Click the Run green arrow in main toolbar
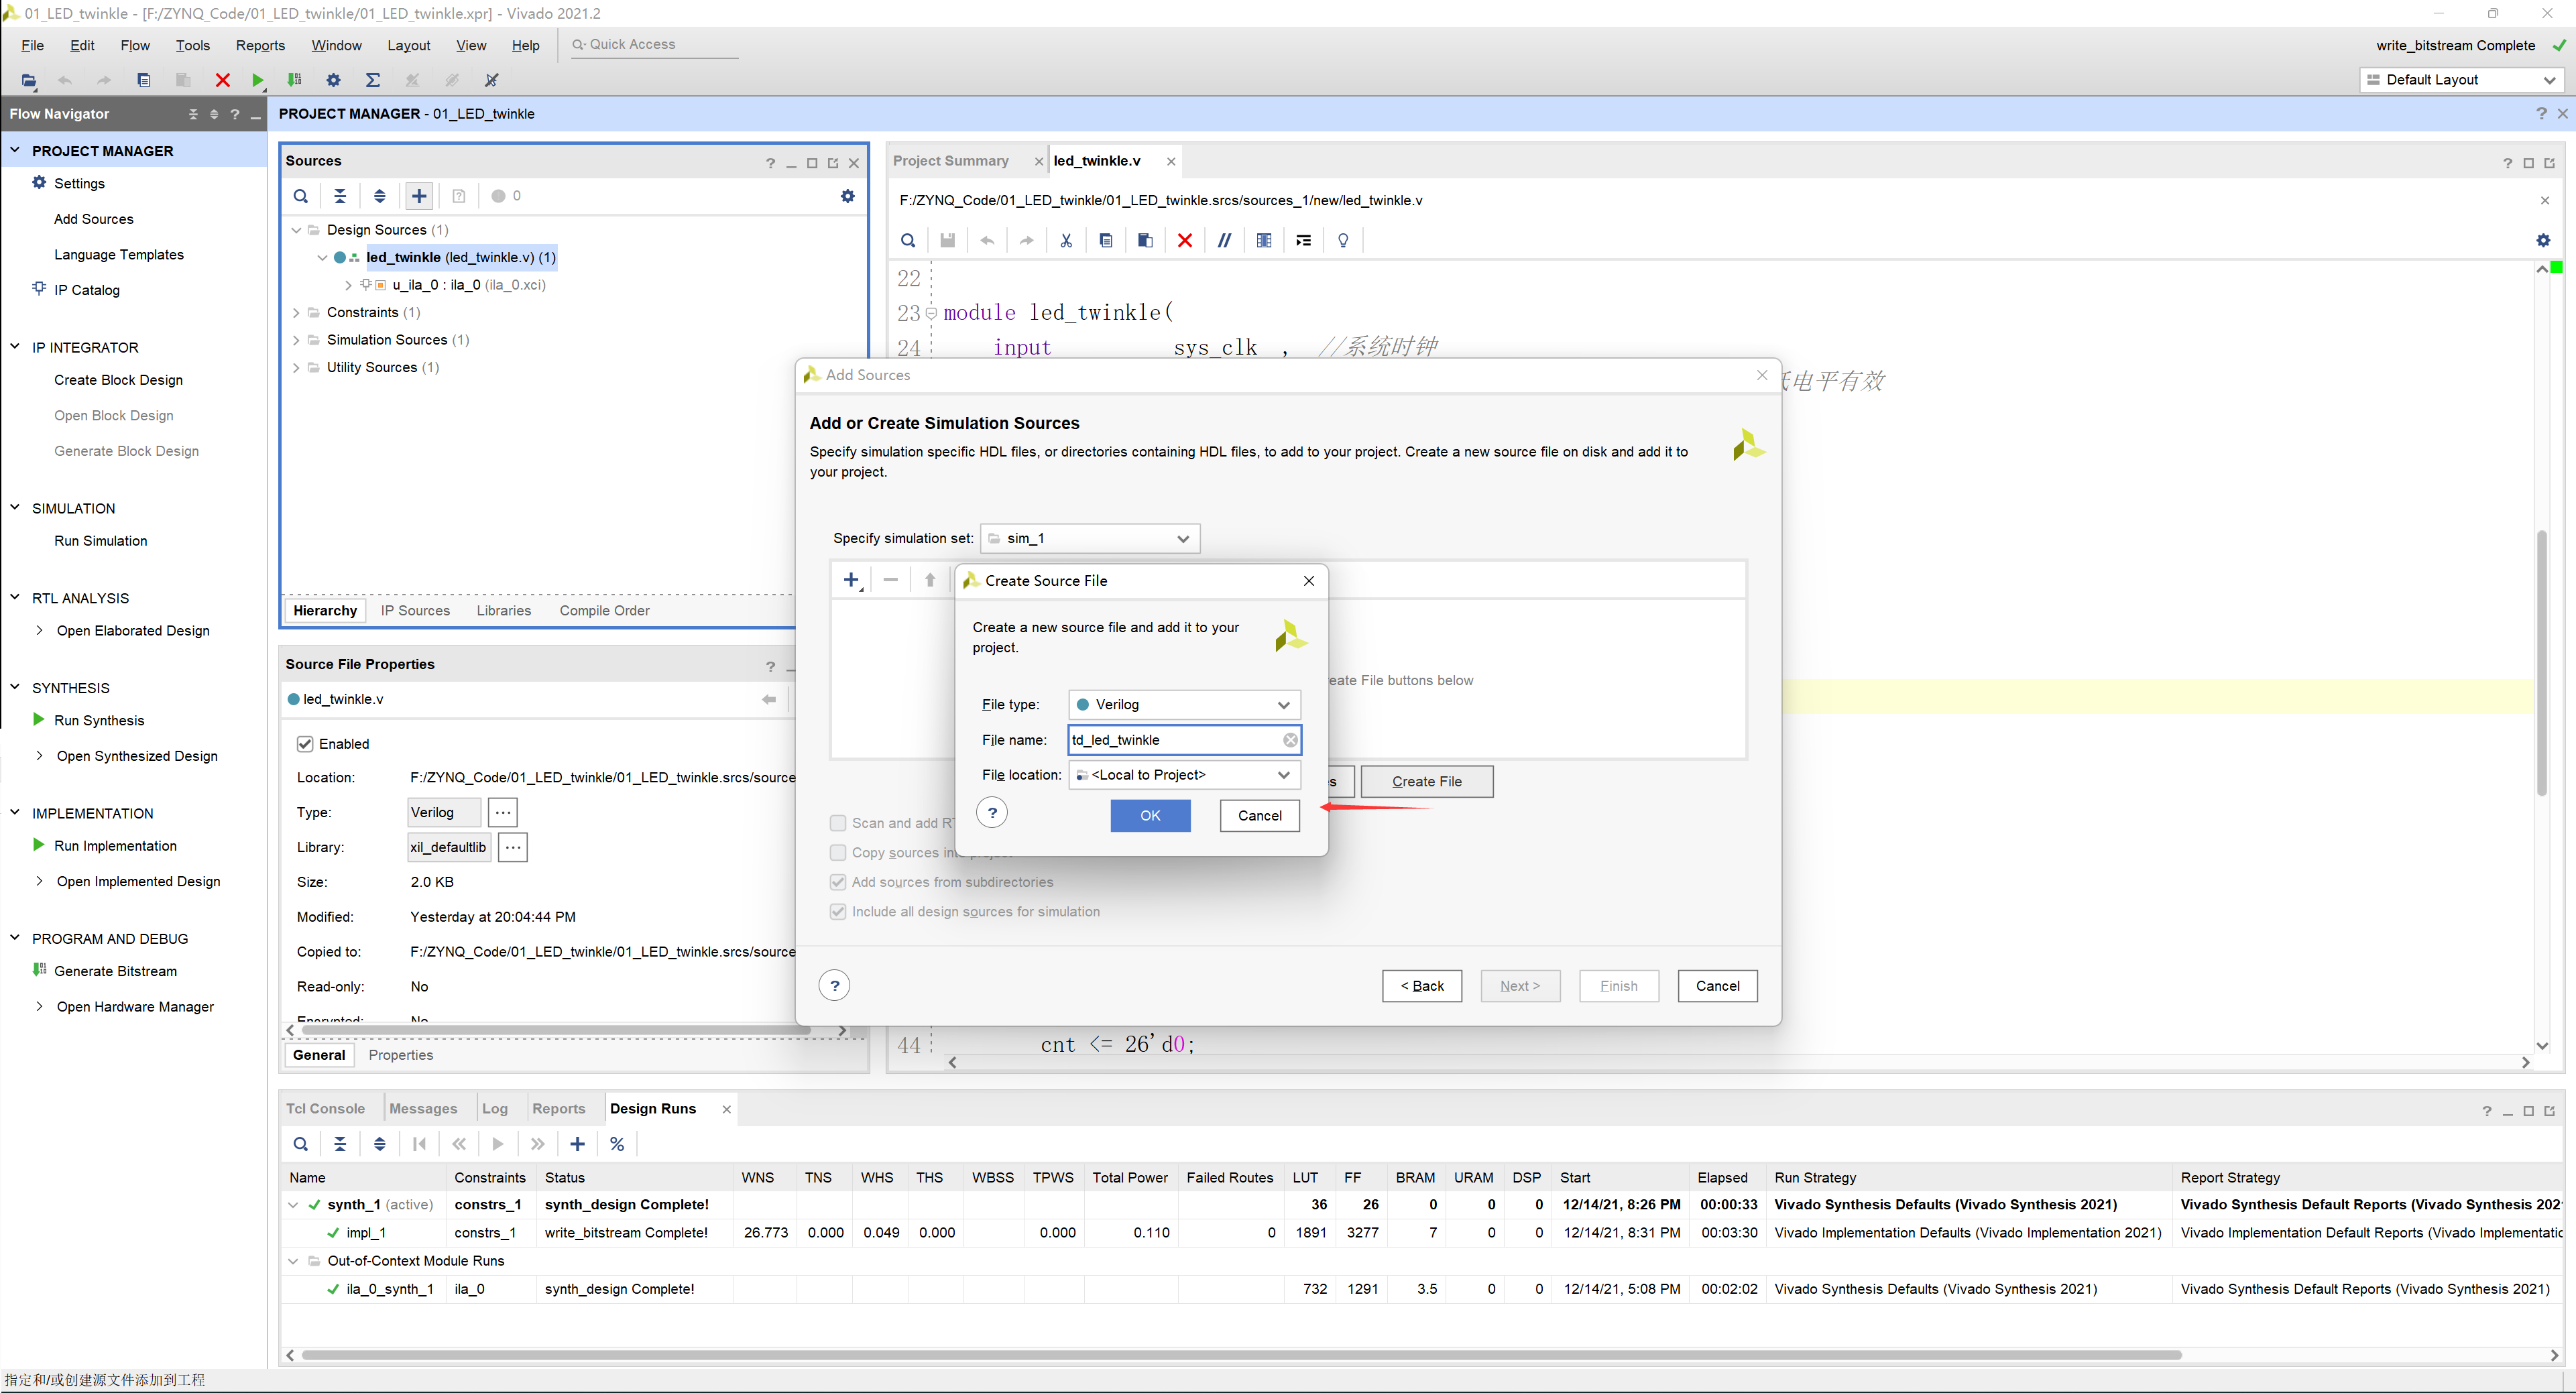Image resolution: width=2576 pixels, height=1393 pixels. [x=257, y=80]
